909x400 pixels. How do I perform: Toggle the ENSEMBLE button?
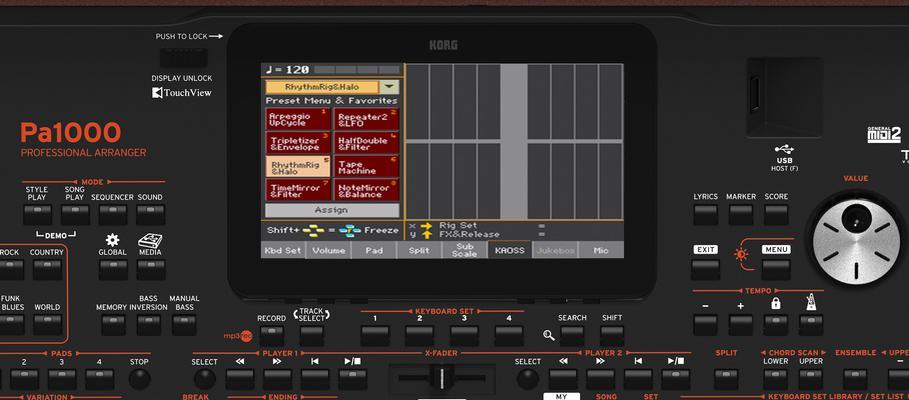[856, 379]
